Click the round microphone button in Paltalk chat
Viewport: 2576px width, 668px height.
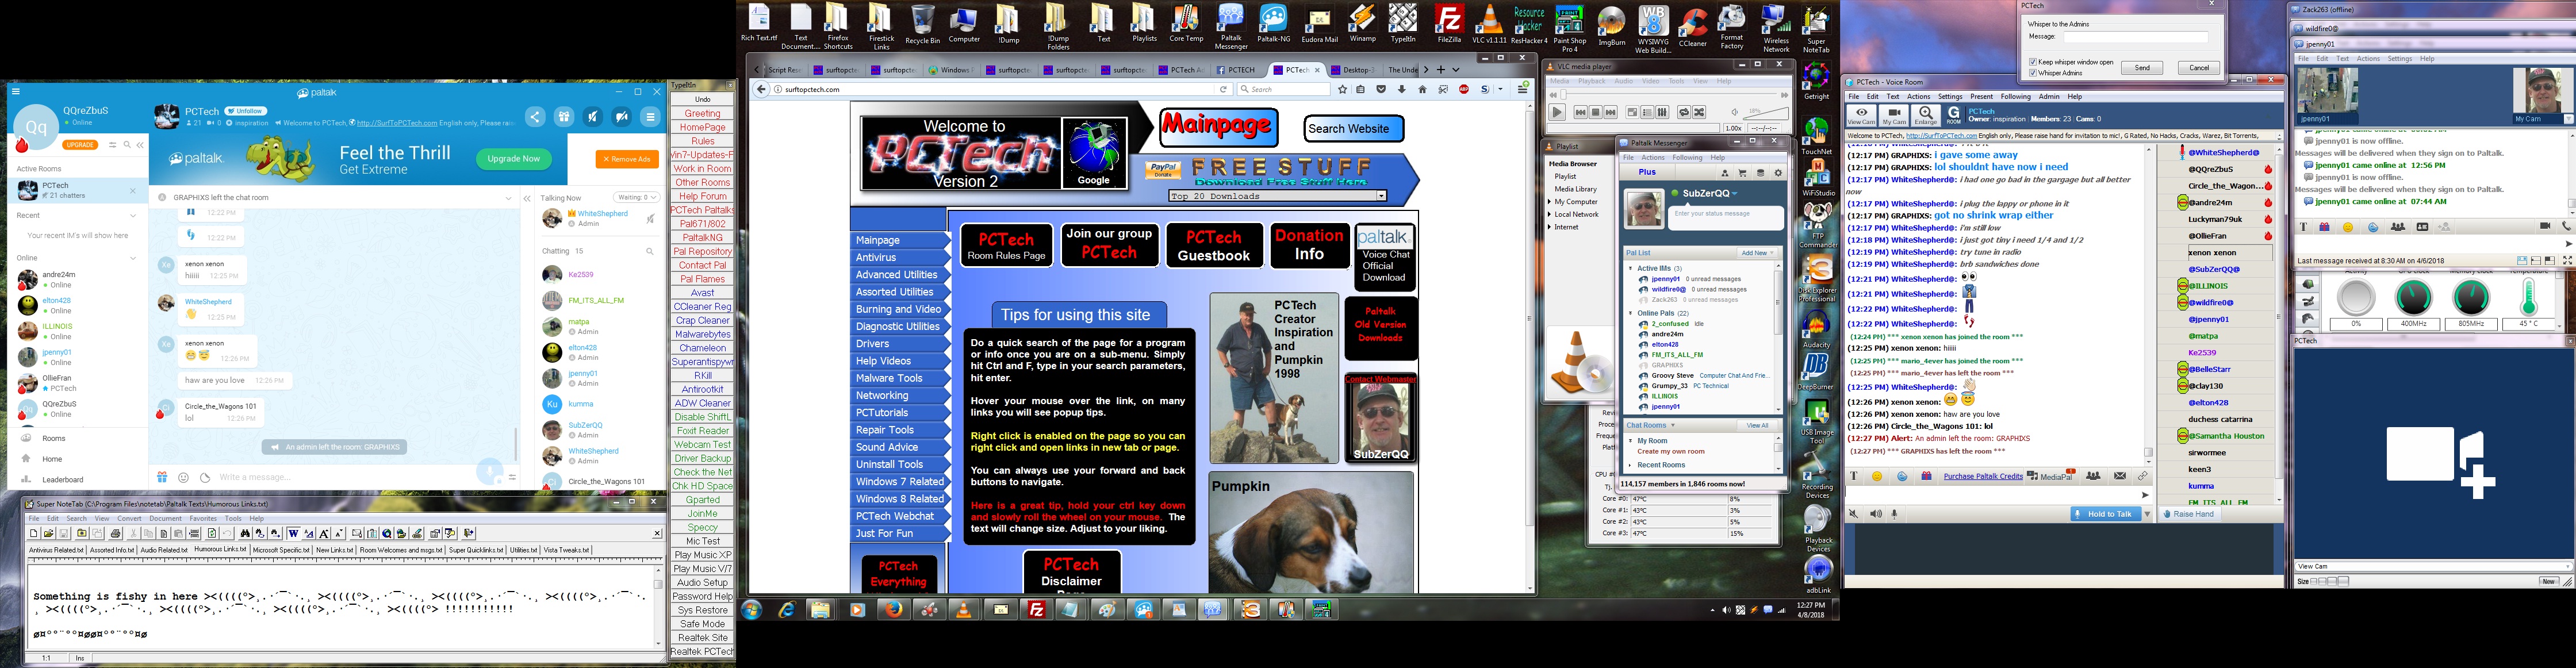489,472
